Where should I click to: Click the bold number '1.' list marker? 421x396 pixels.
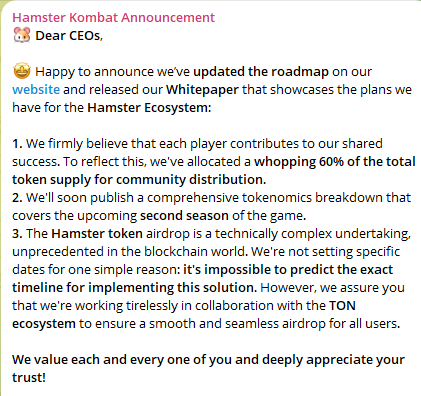click(17, 144)
